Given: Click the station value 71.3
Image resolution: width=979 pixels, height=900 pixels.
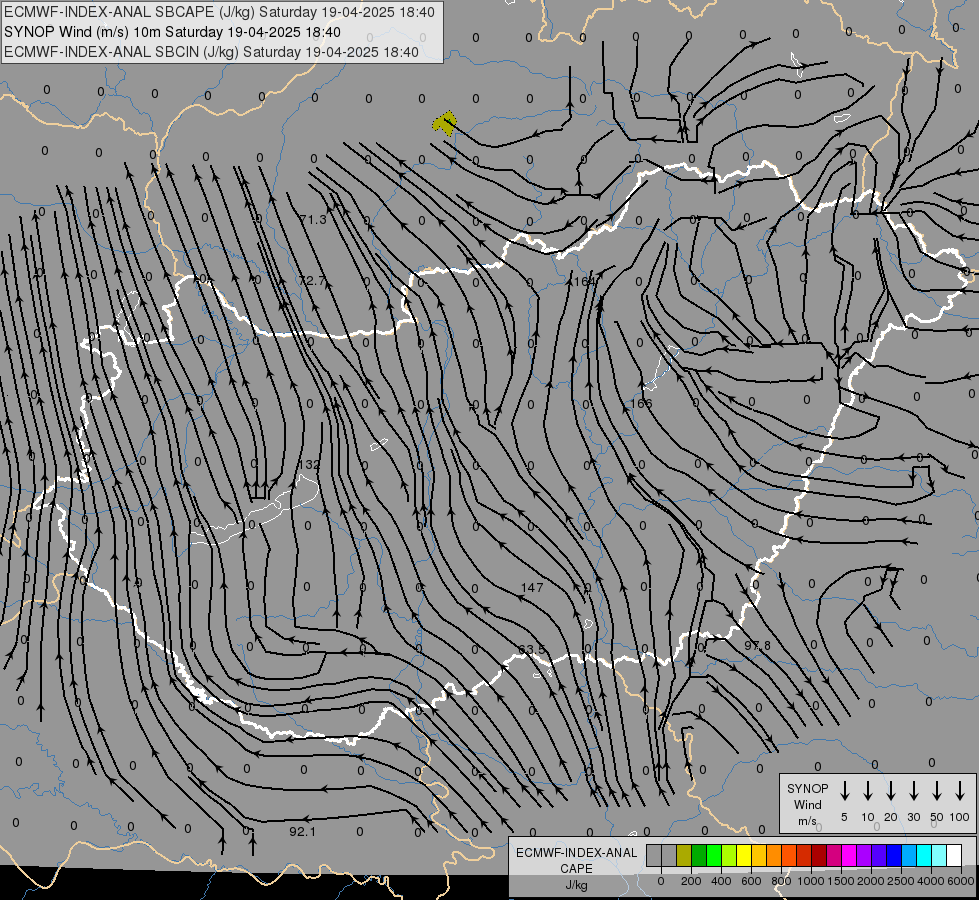Looking at the screenshot, I should pos(313,219).
